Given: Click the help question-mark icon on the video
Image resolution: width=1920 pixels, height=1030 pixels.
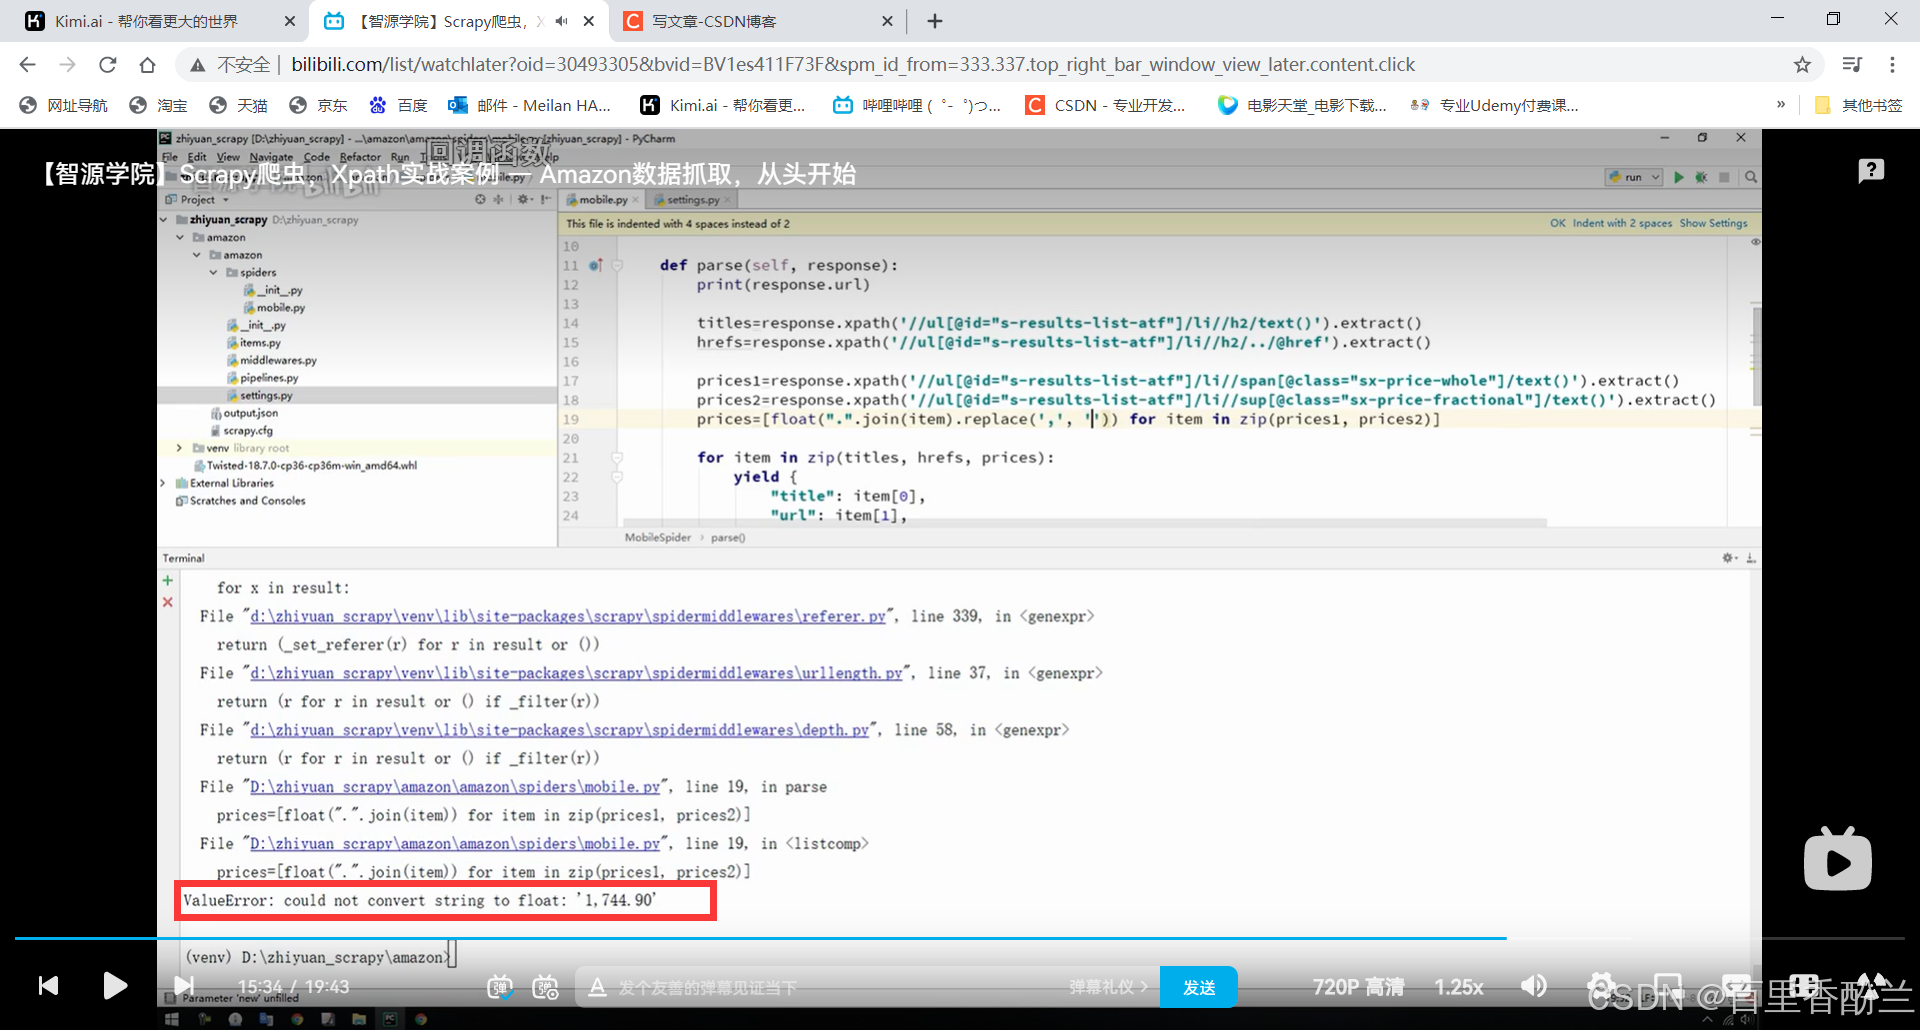Looking at the screenshot, I should [1871, 171].
